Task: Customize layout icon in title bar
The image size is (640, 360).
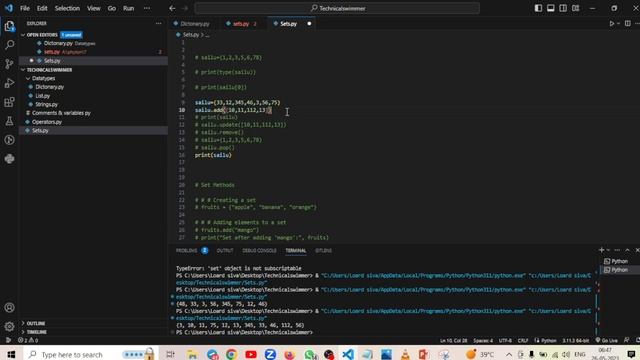Action: click(576, 8)
